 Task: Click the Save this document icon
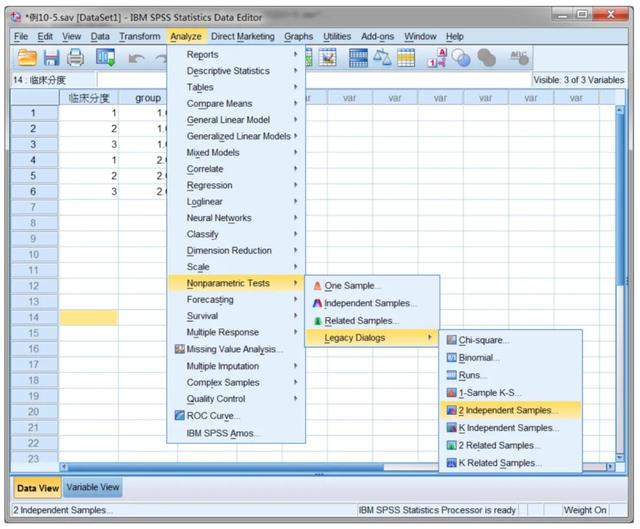[51, 58]
